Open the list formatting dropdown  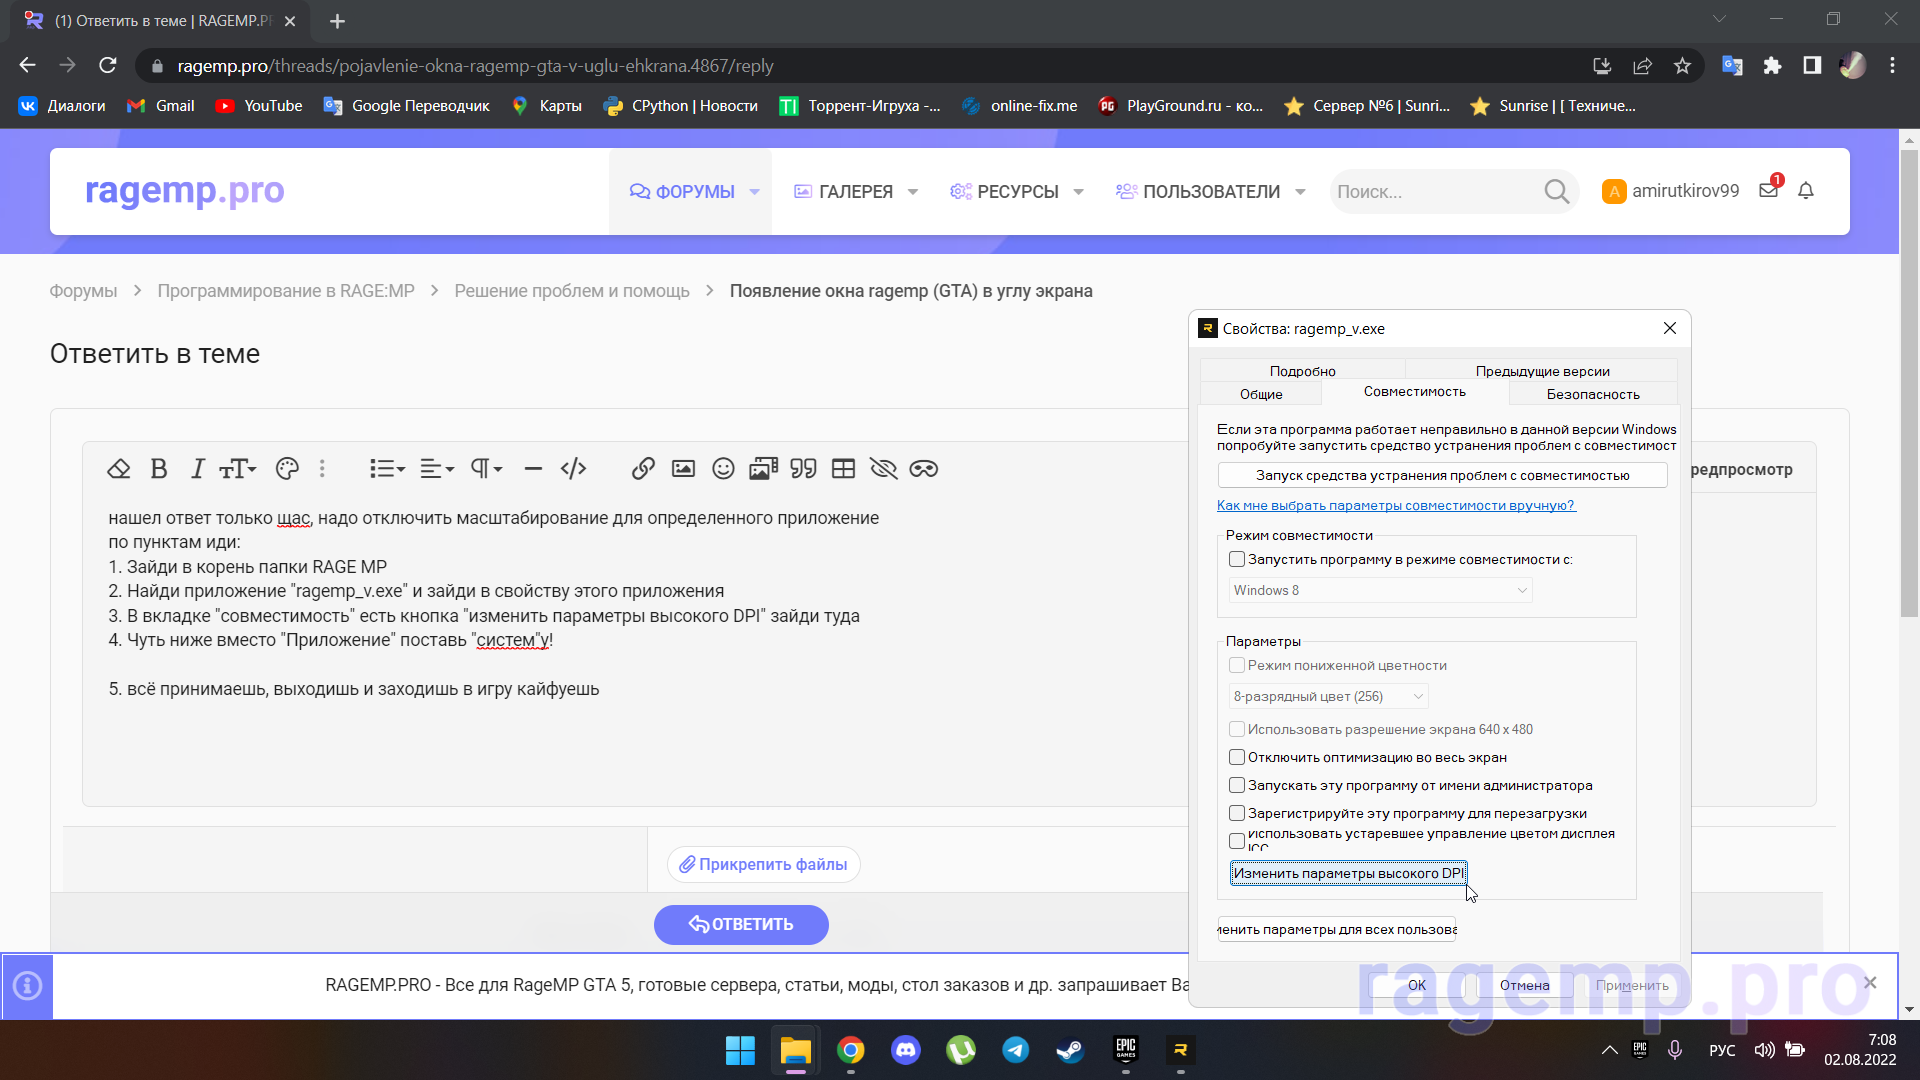tap(387, 469)
